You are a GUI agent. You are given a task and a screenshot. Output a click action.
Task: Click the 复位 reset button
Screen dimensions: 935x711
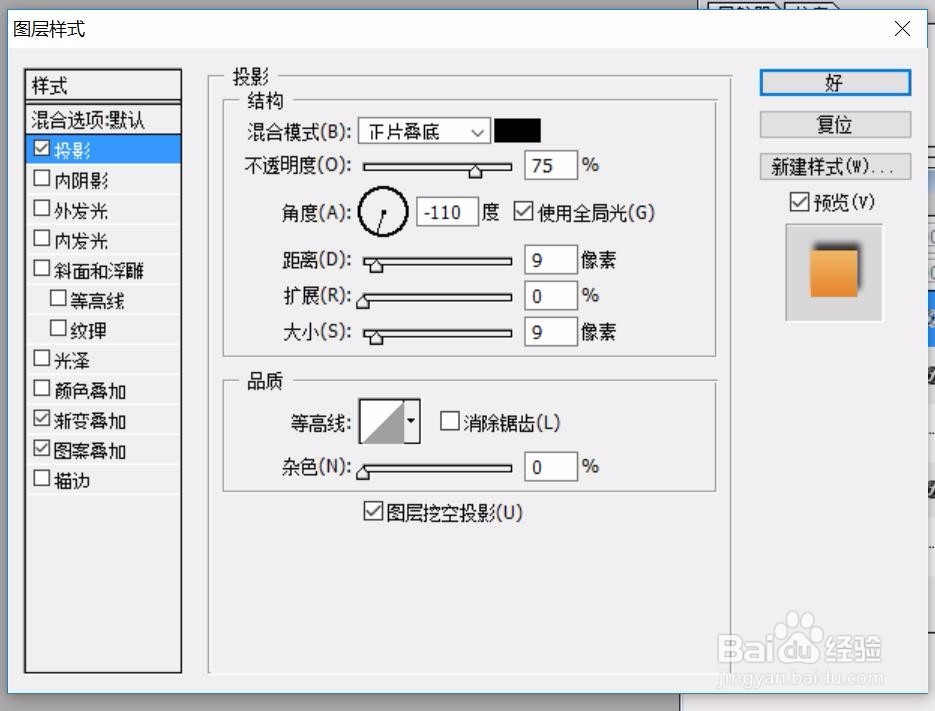(x=835, y=124)
